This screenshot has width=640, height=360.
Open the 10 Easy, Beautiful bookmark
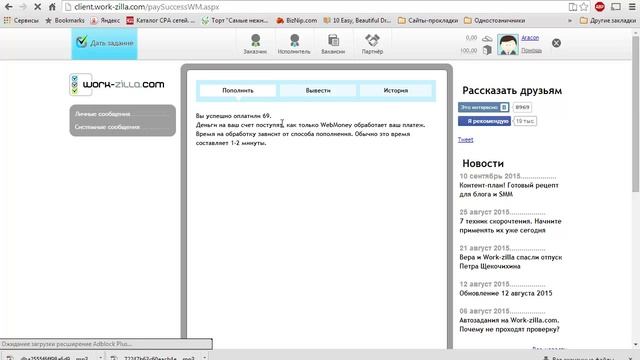(x=358, y=20)
